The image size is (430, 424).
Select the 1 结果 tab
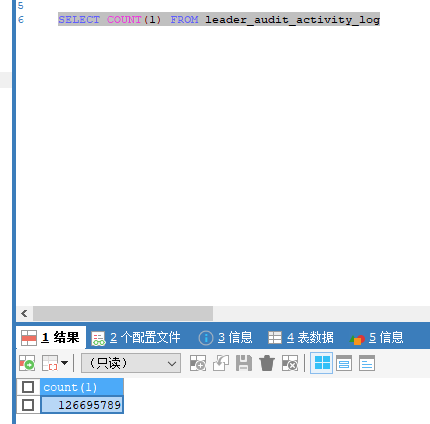51,338
